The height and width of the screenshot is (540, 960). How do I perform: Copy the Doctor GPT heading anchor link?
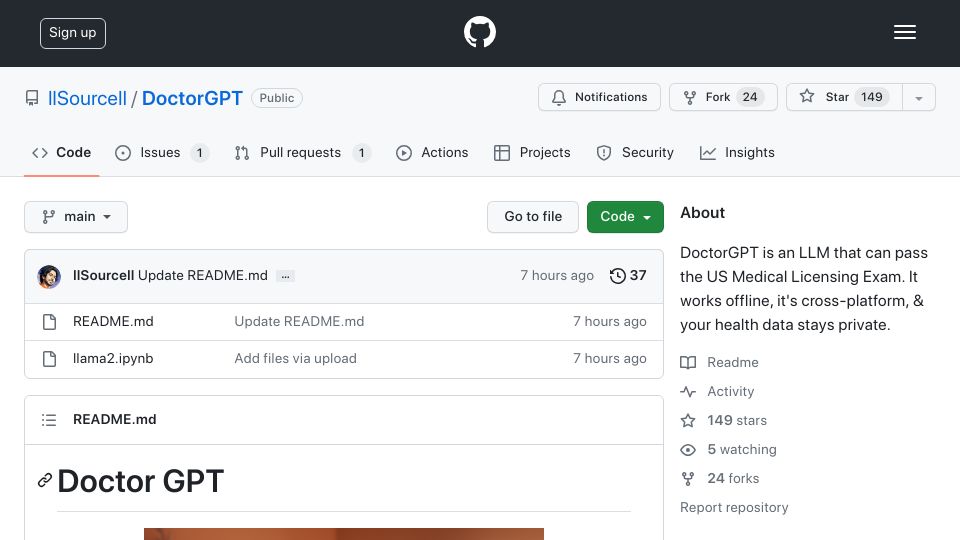[45, 481]
